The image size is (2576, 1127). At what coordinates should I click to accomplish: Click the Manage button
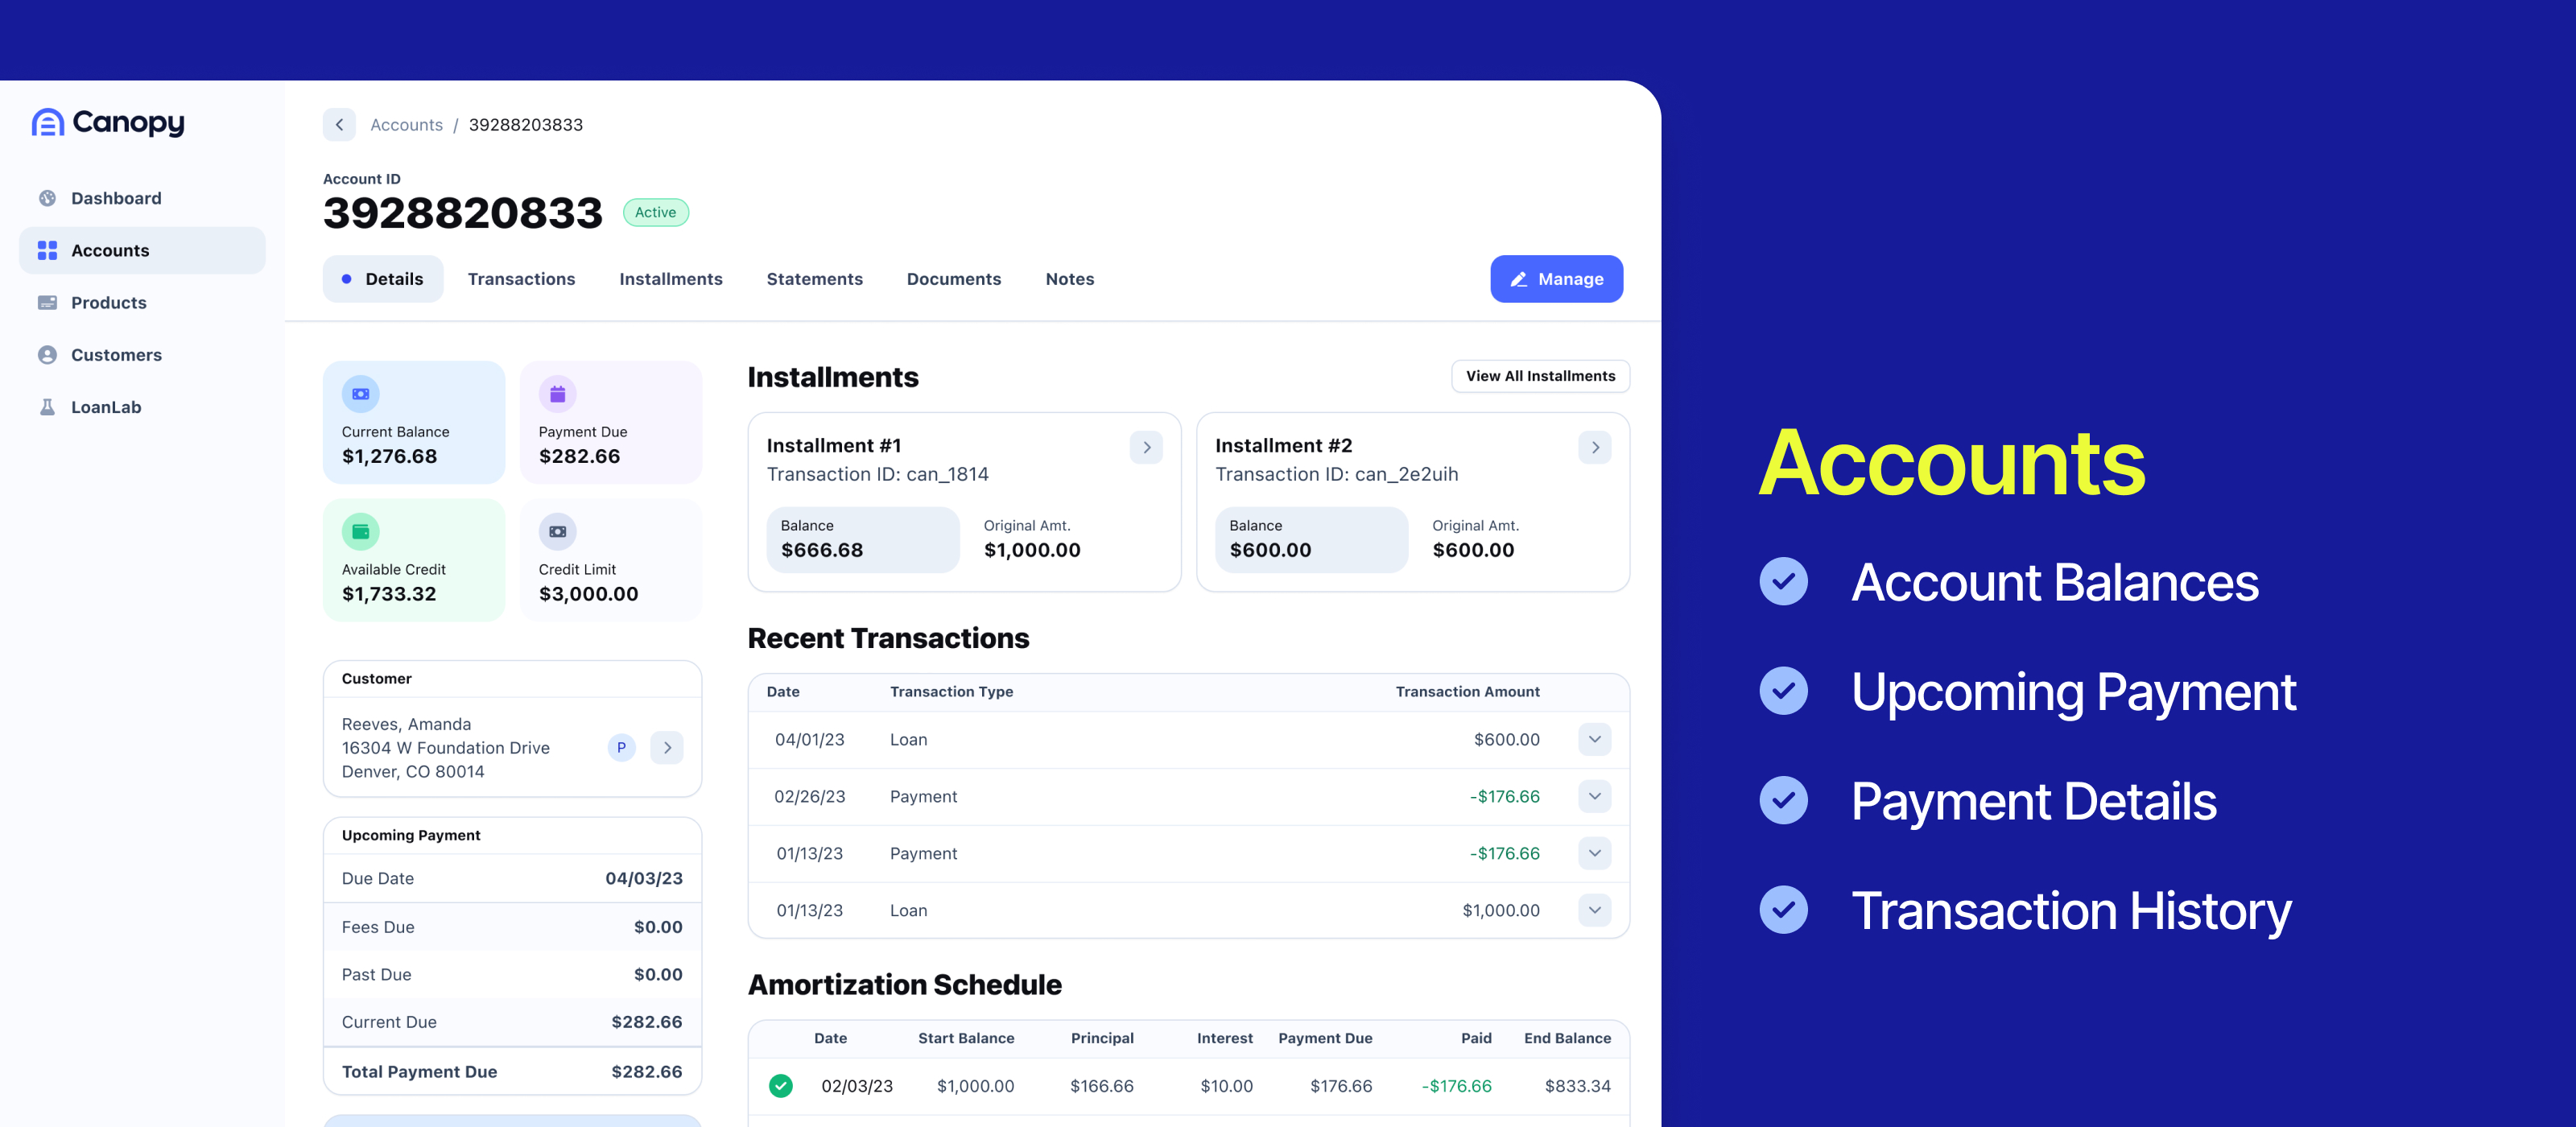(1554, 278)
